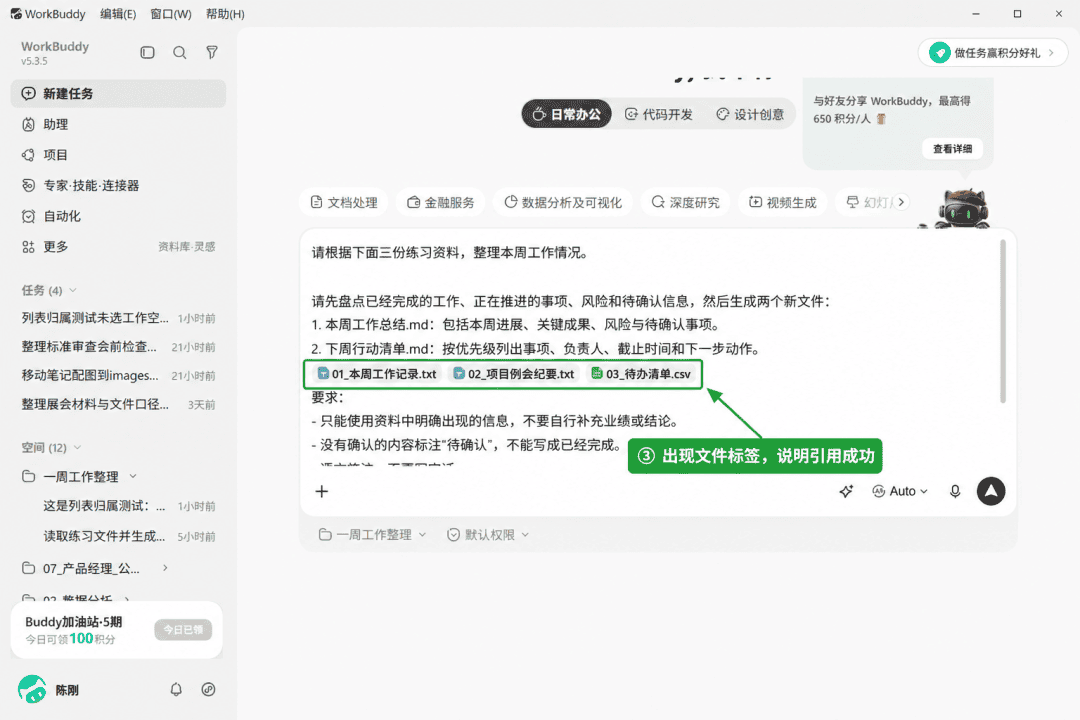Open 做任务赢积分好礼 promotion button
The image size is (1080, 720).
coord(993,53)
